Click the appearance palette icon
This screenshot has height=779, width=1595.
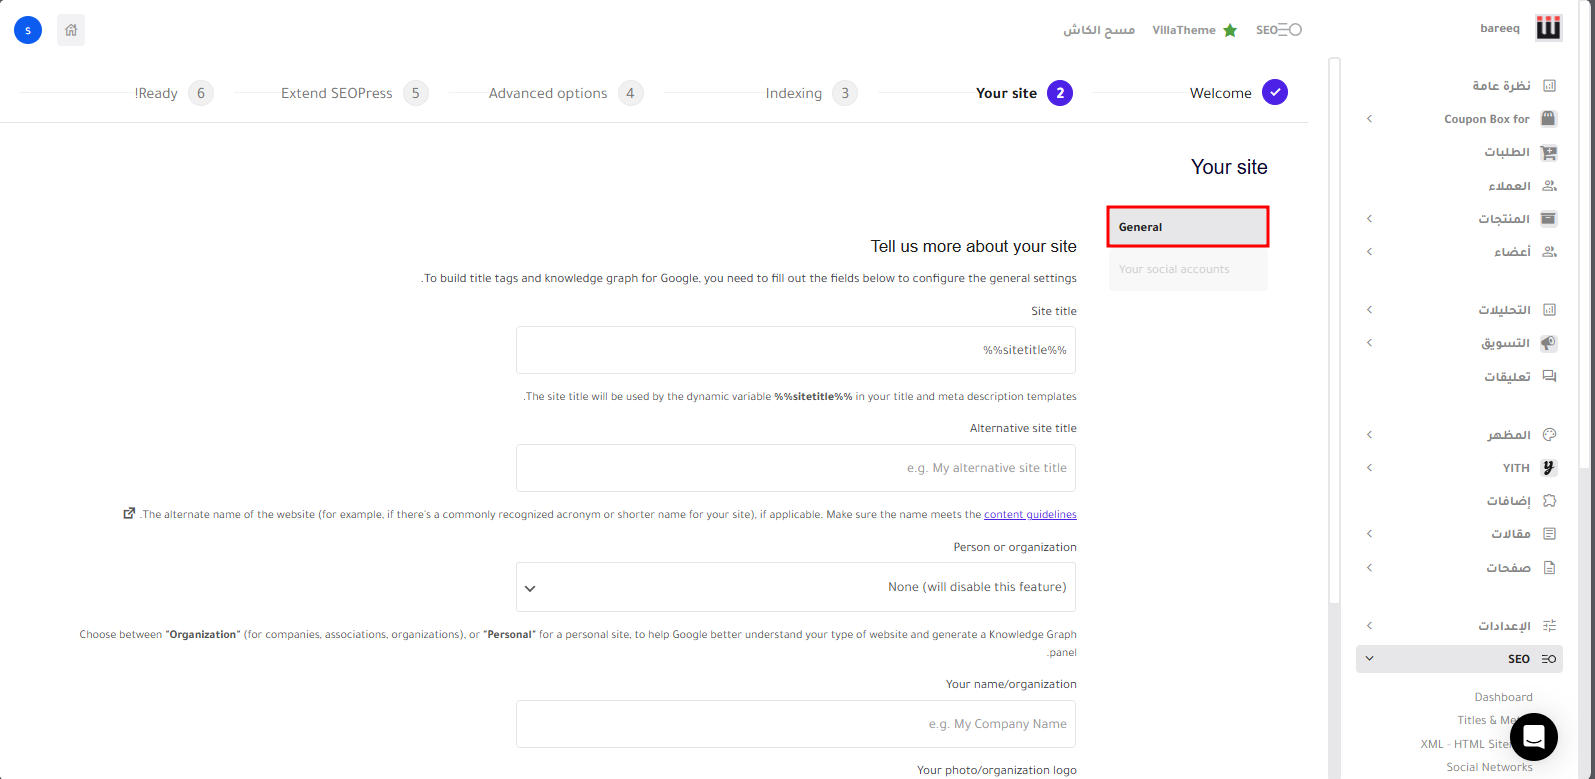[x=1549, y=435]
